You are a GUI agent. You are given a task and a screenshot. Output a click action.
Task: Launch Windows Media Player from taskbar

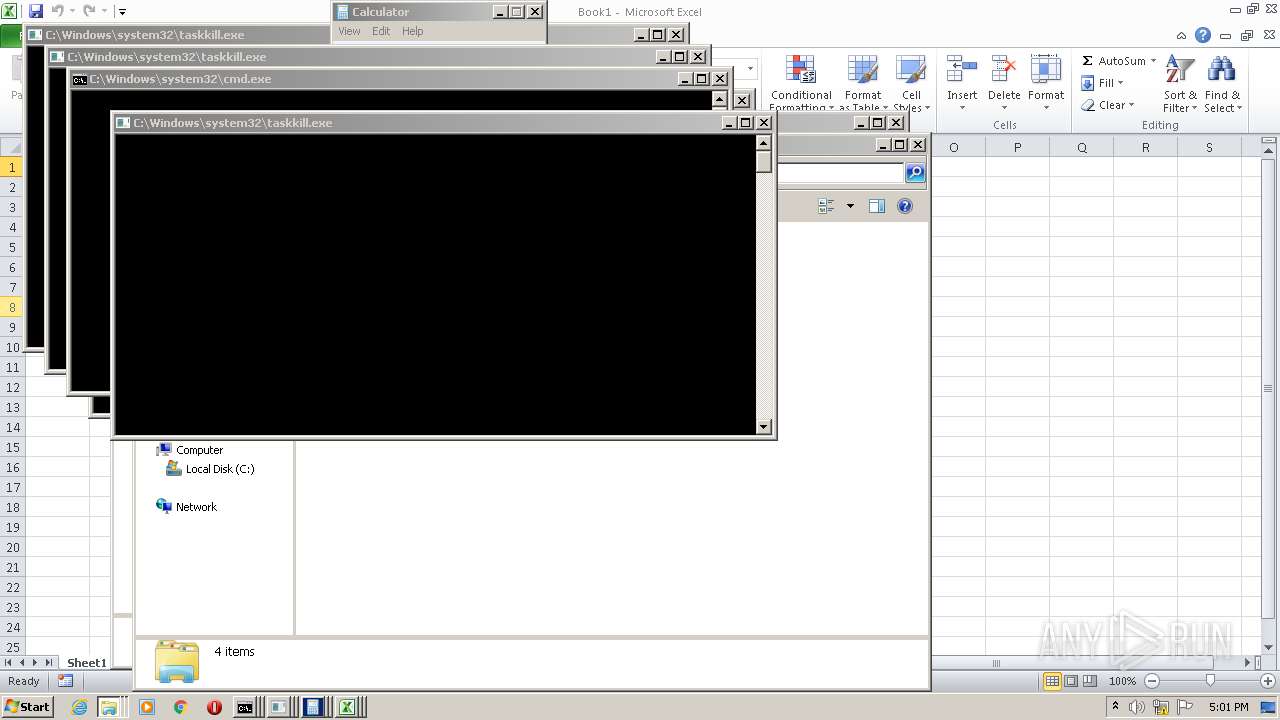pyautogui.click(x=147, y=707)
